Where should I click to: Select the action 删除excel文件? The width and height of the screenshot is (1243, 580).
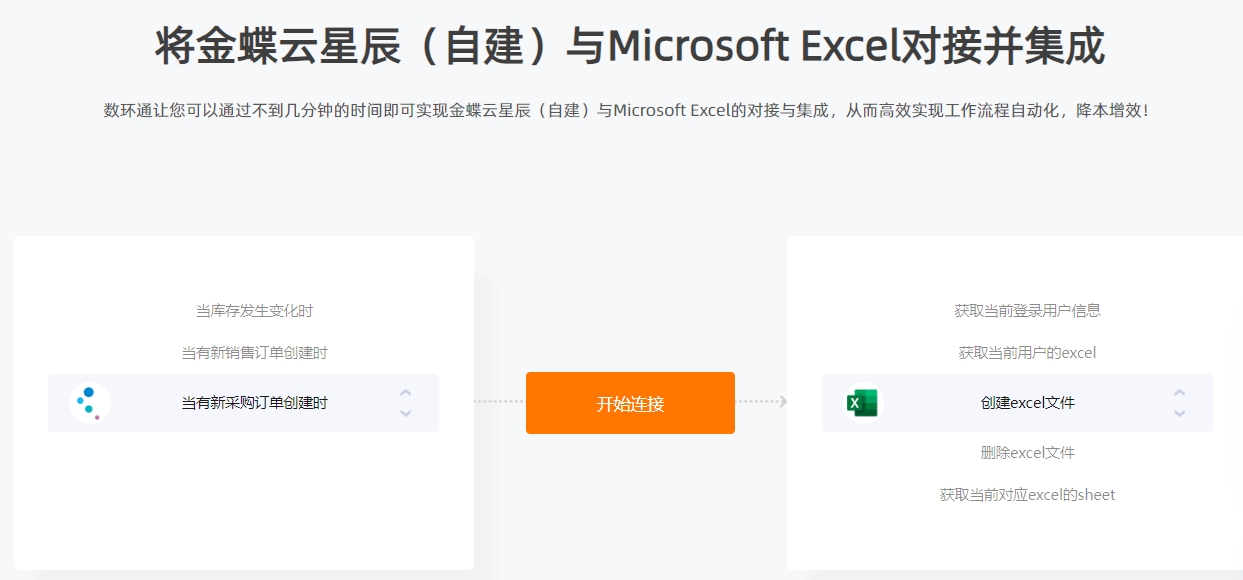pos(1028,453)
